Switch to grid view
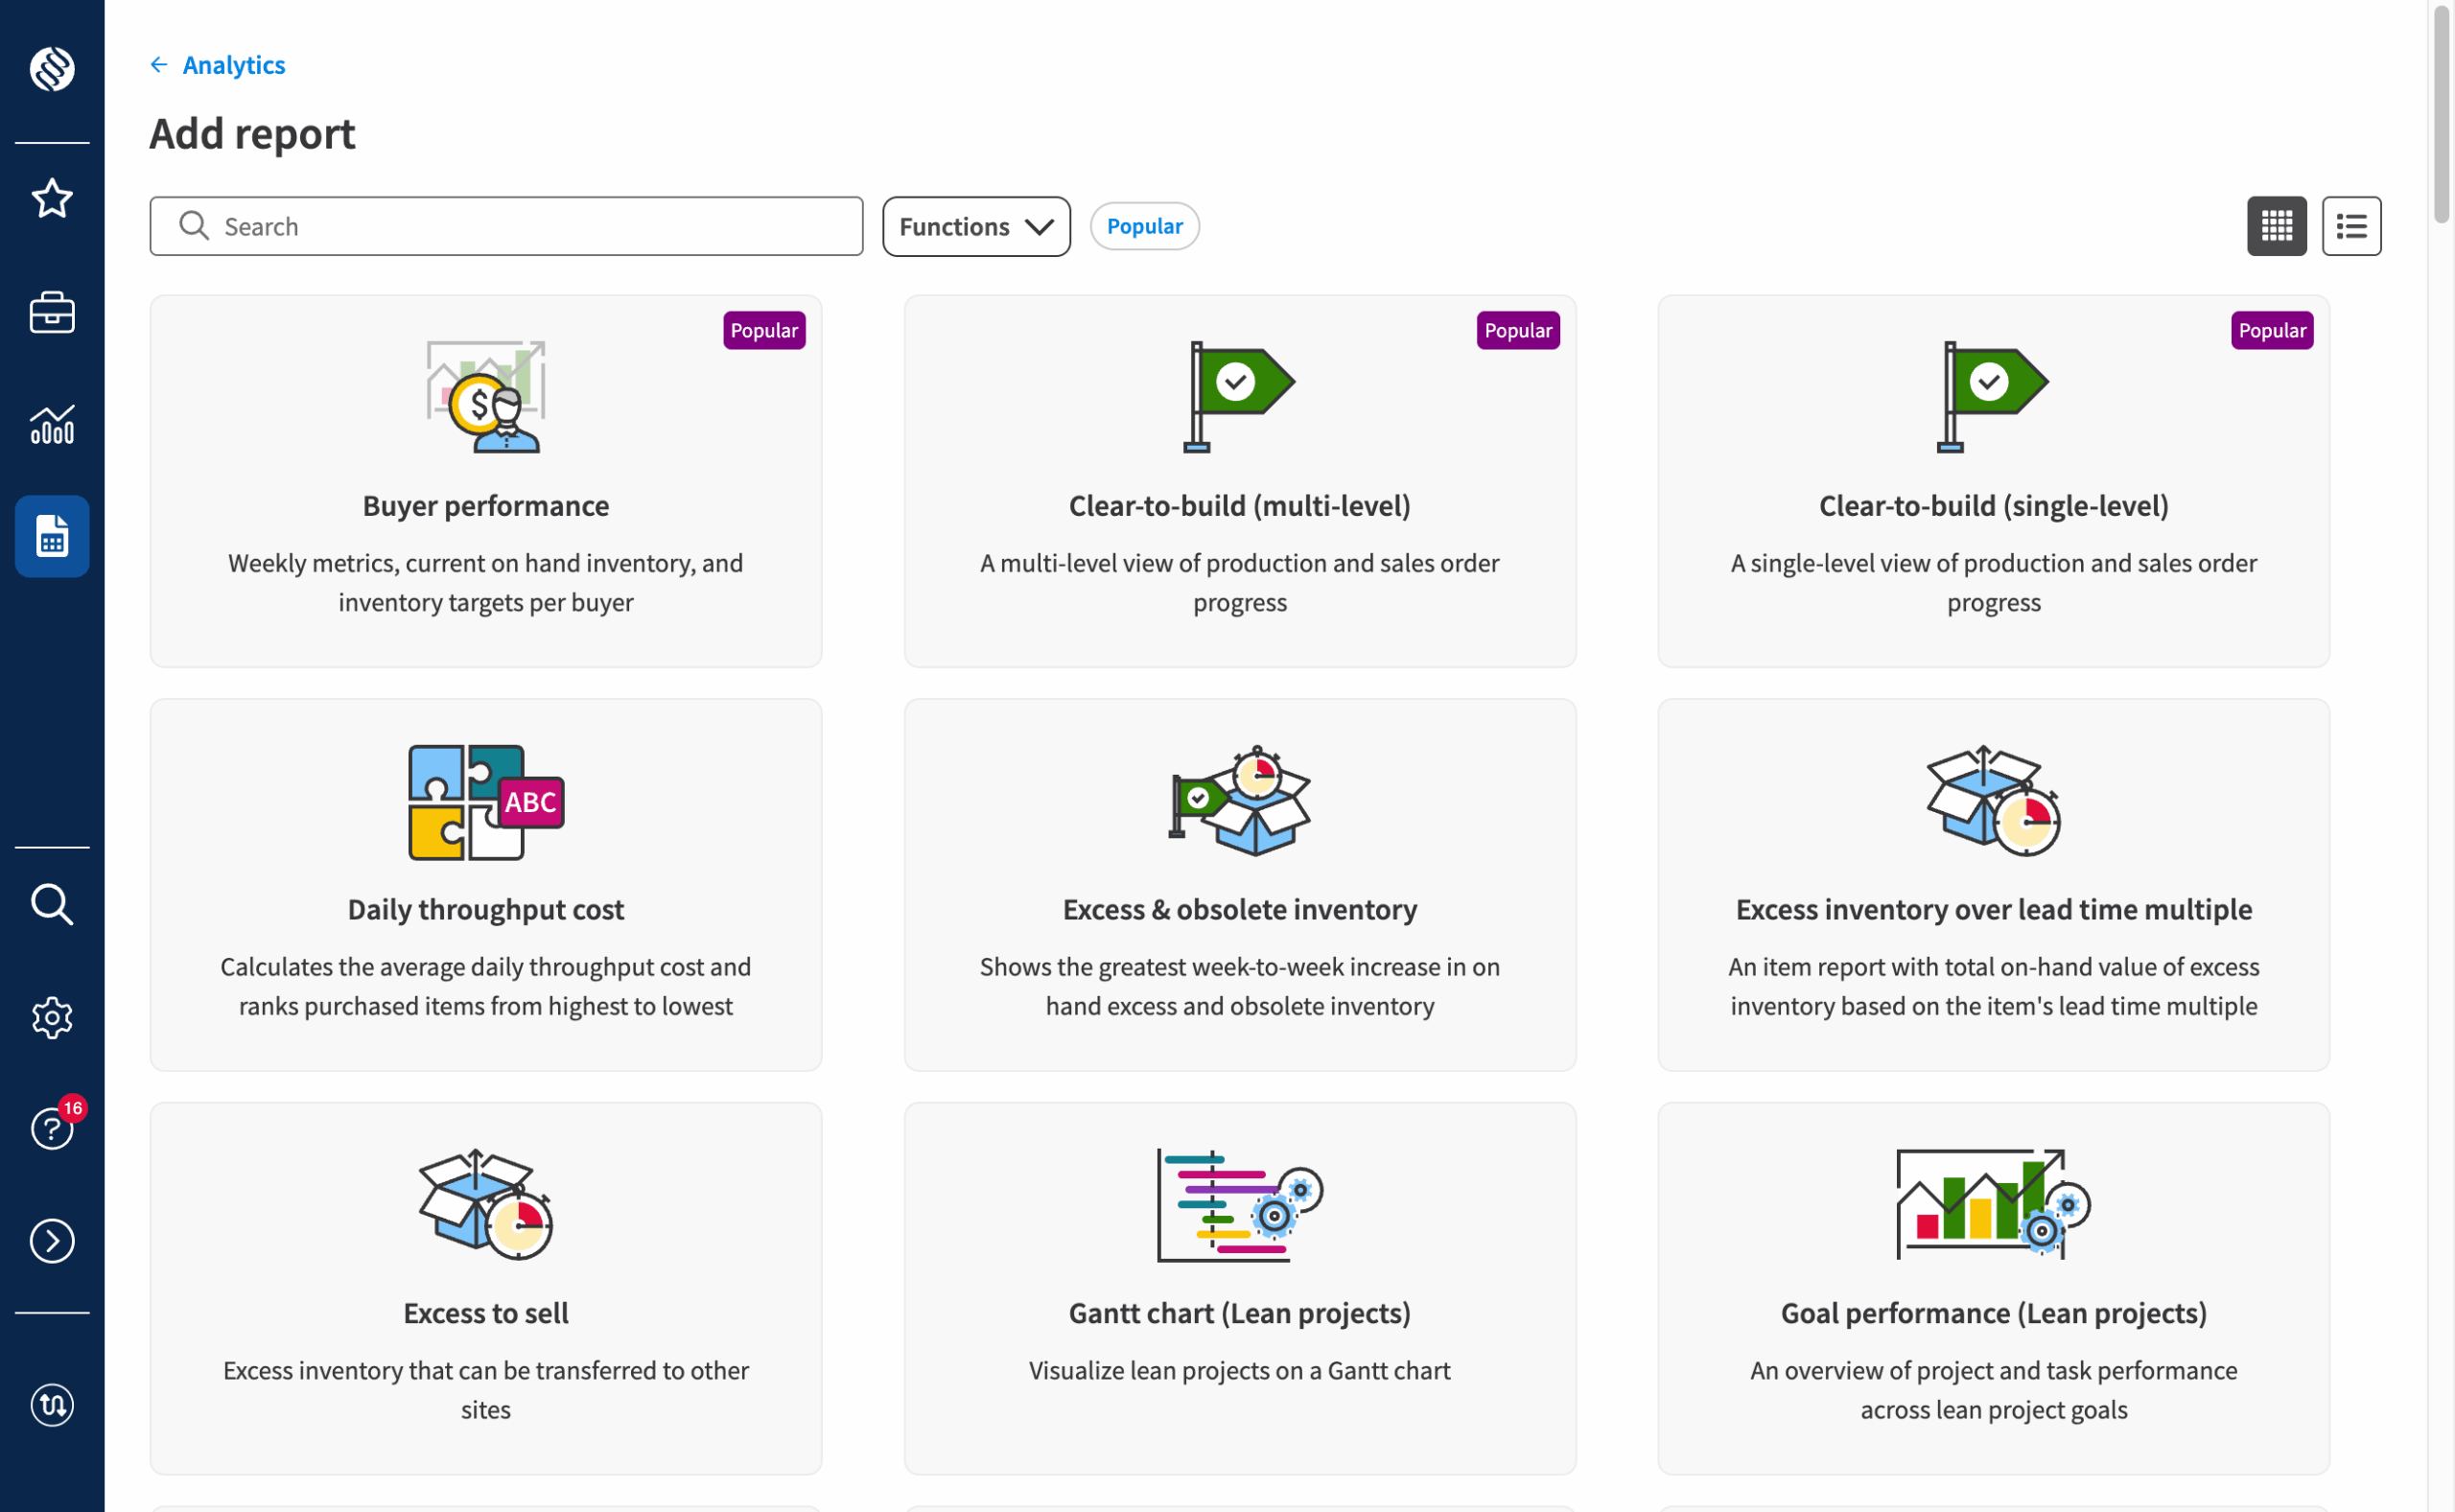The height and width of the screenshot is (1512, 2455). 2277,226
